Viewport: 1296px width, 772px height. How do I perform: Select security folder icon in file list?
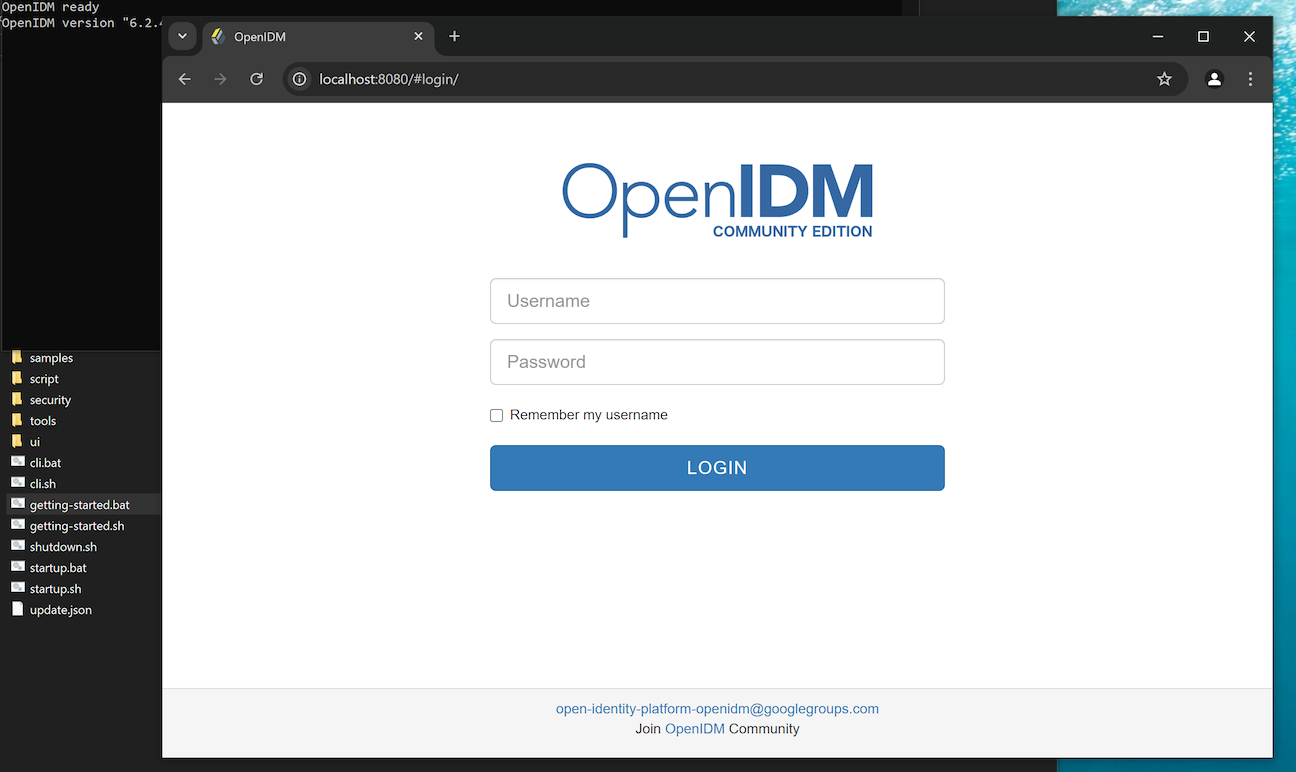pyautogui.click(x=17, y=399)
